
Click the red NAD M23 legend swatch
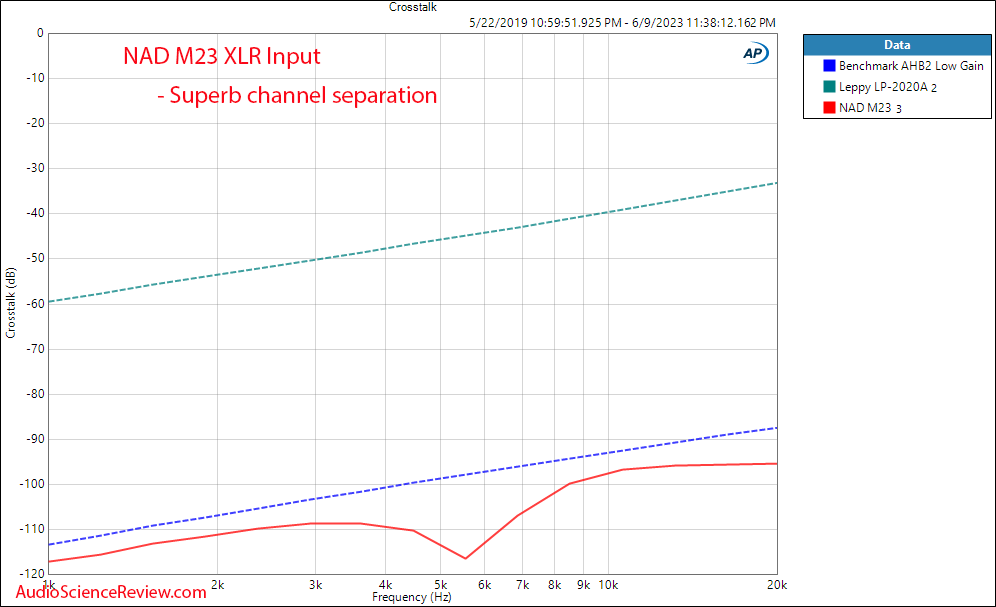coord(829,107)
